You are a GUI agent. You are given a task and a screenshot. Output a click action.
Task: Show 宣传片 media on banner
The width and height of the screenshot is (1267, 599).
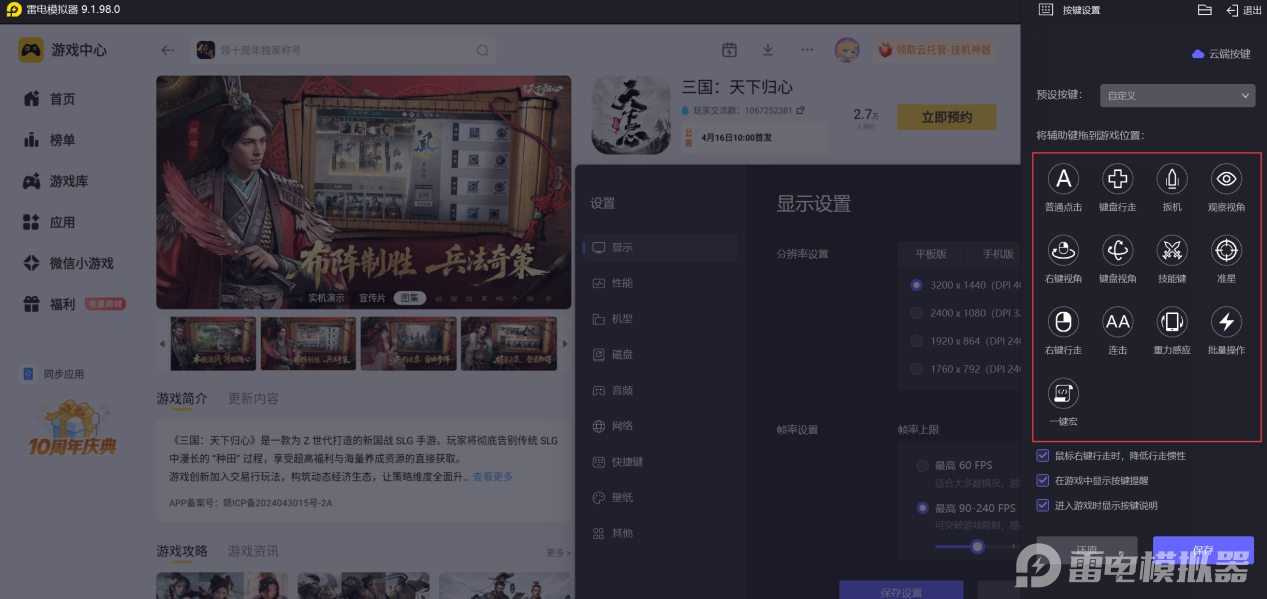(372, 298)
